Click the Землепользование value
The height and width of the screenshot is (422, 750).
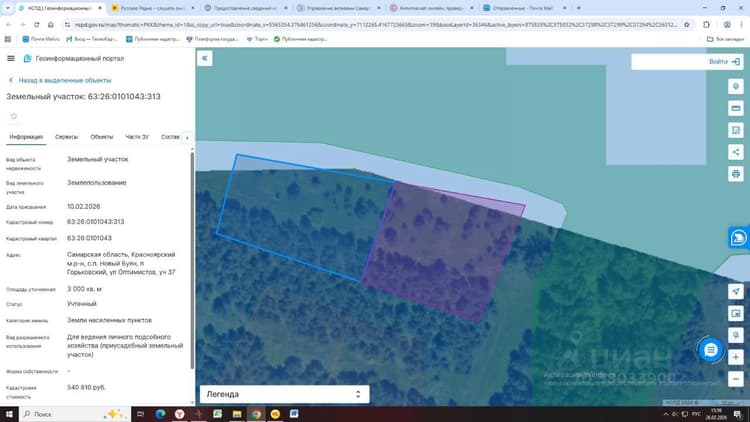(x=97, y=182)
